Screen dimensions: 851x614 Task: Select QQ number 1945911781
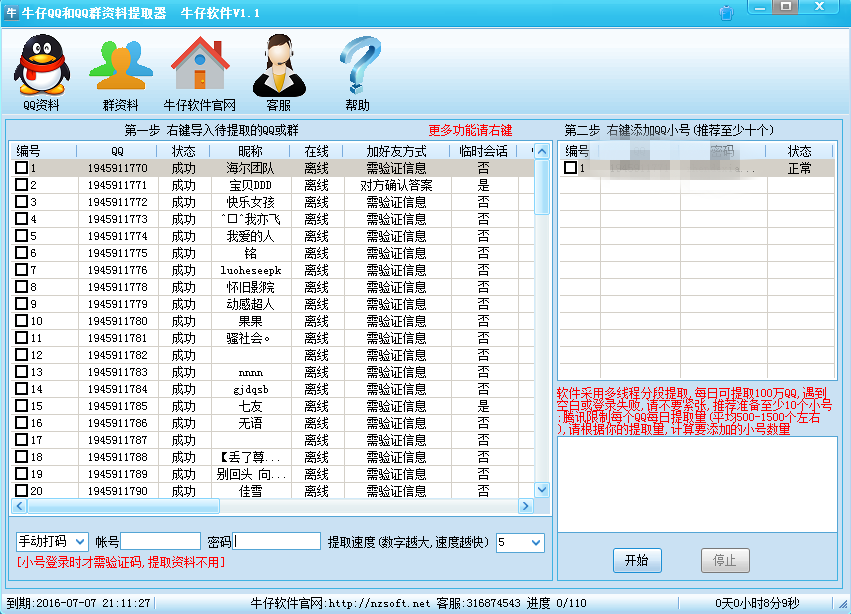point(117,338)
